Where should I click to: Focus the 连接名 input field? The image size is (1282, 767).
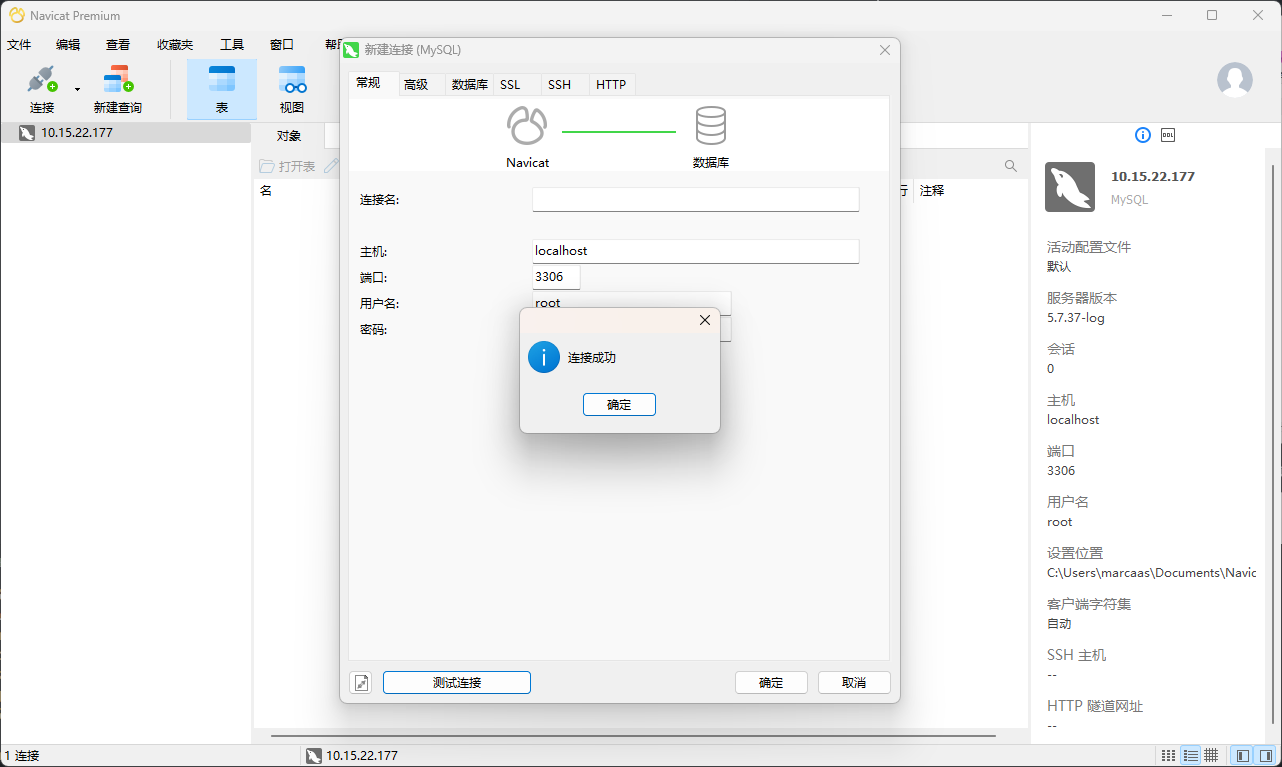pyautogui.click(x=696, y=199)
